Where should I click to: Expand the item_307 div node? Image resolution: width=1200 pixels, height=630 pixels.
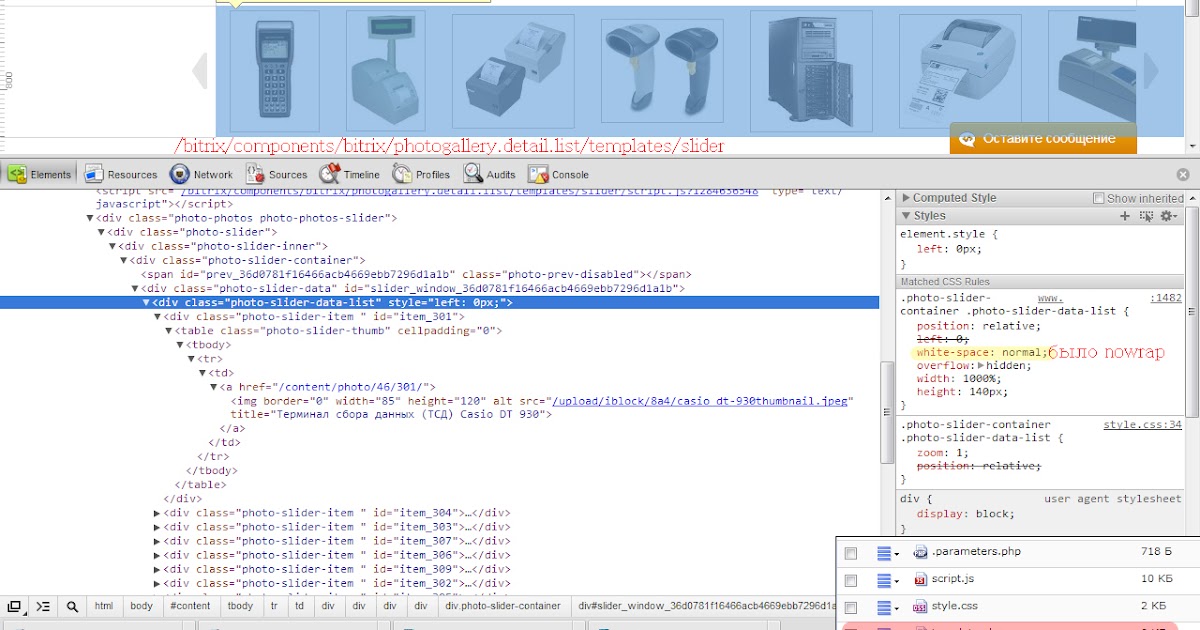[x=157, y=541]
